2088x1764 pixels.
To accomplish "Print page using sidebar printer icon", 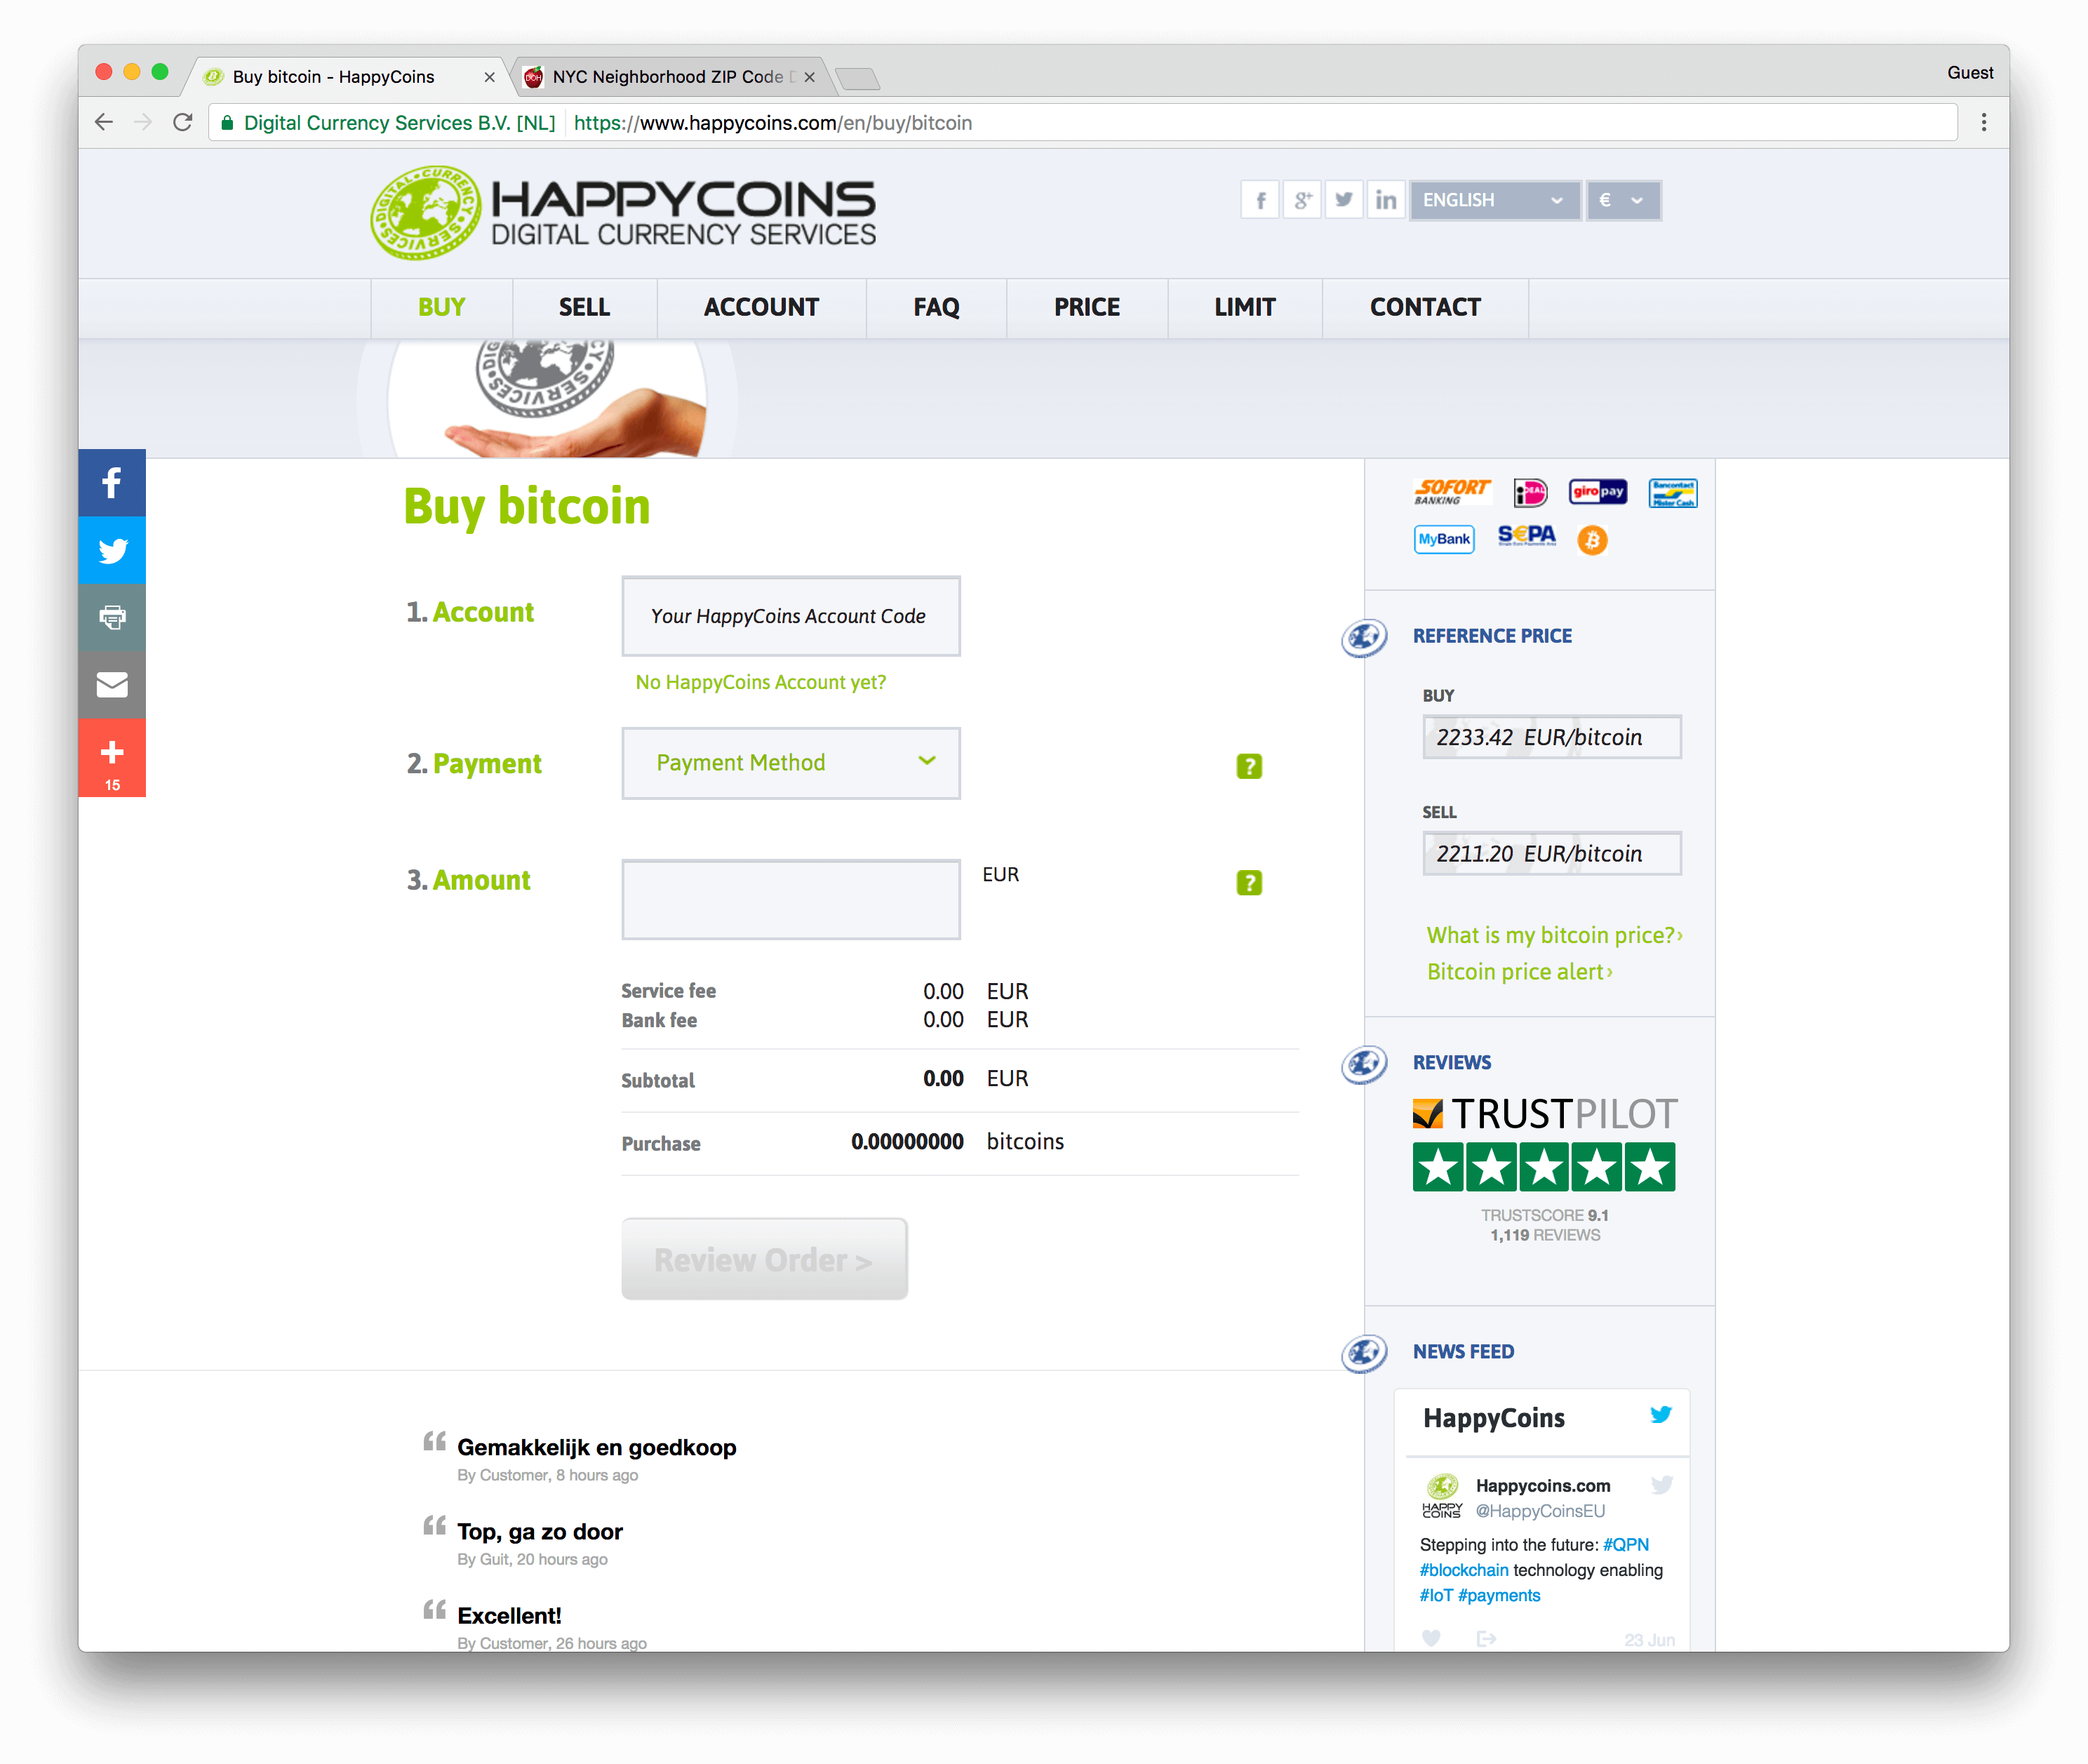I will (112, 617).
